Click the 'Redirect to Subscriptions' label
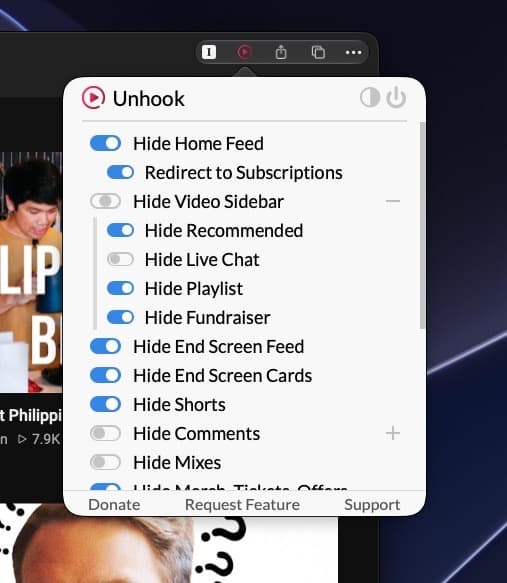The width and height of the screenshot is (507, 583). click(244, 173)
